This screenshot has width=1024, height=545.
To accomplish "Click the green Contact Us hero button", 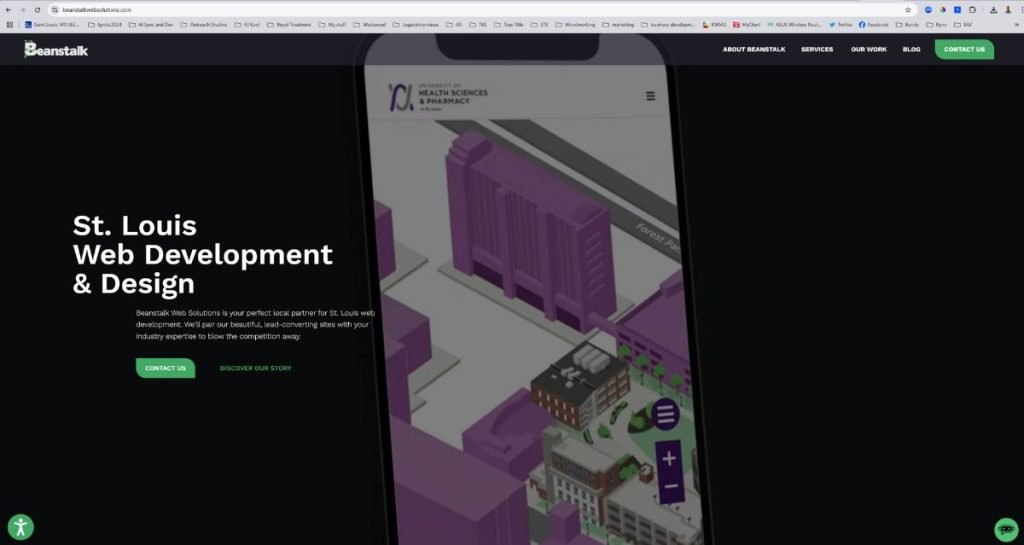I will [x=165, y=368].
